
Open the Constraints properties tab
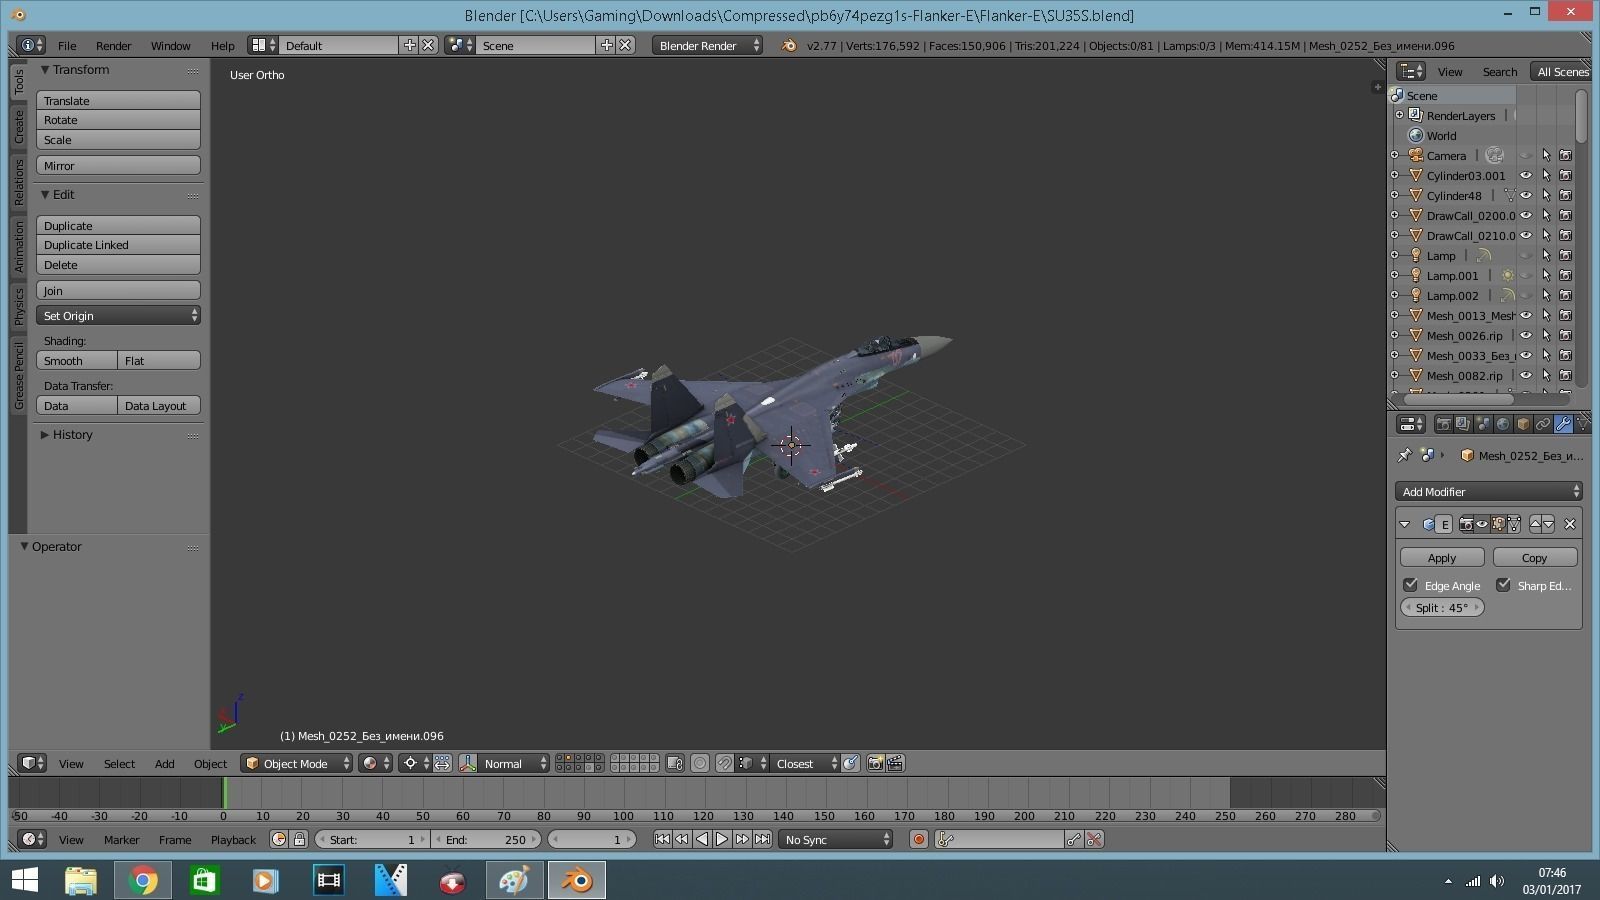1543,424
